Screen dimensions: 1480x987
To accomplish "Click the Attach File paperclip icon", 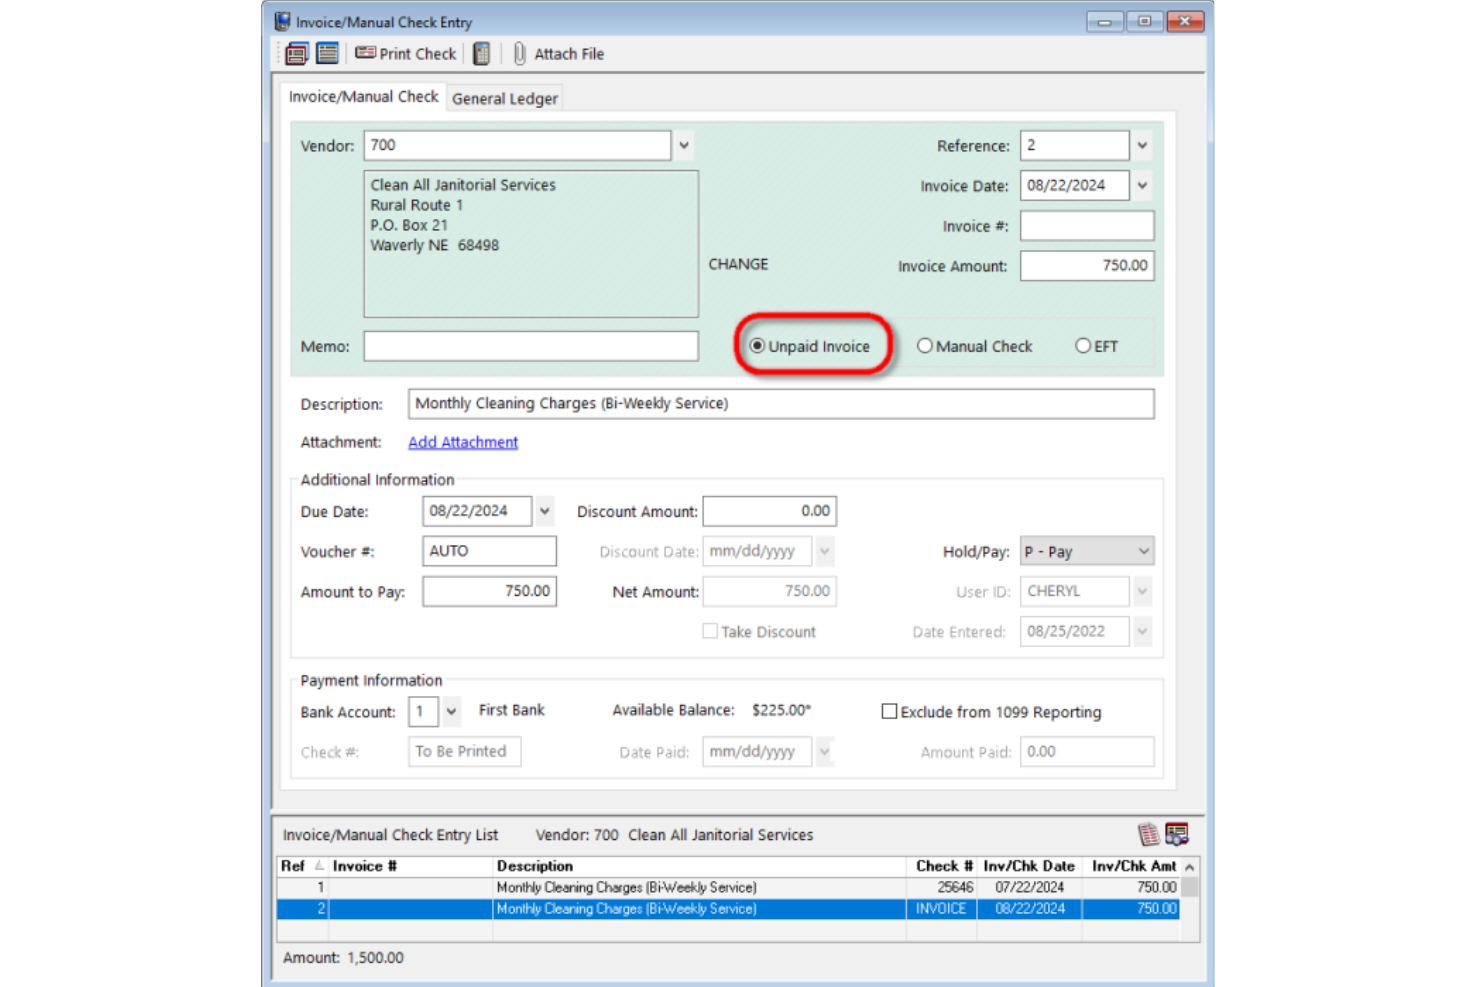I will 520,53.
